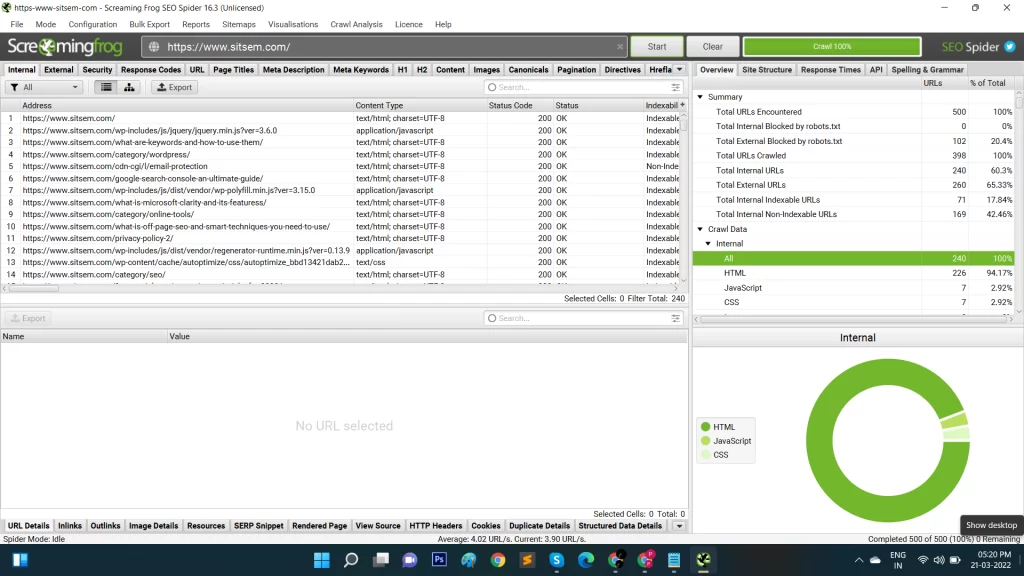1024x576 pixels.
Task: Select the JavaScript row under Internal
Action: [x=853, y=288]
